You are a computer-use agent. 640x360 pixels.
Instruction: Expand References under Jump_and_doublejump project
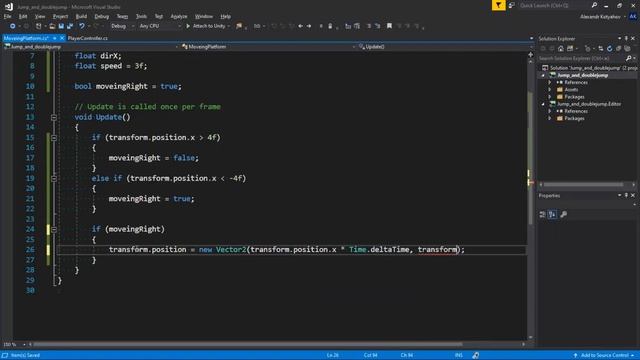coord(550,82)
